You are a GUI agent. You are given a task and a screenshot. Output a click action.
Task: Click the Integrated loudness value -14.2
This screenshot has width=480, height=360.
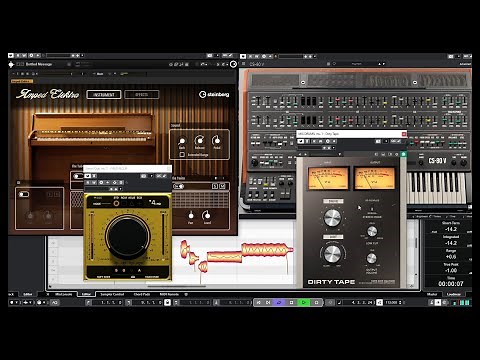click(x=451, y=243)
